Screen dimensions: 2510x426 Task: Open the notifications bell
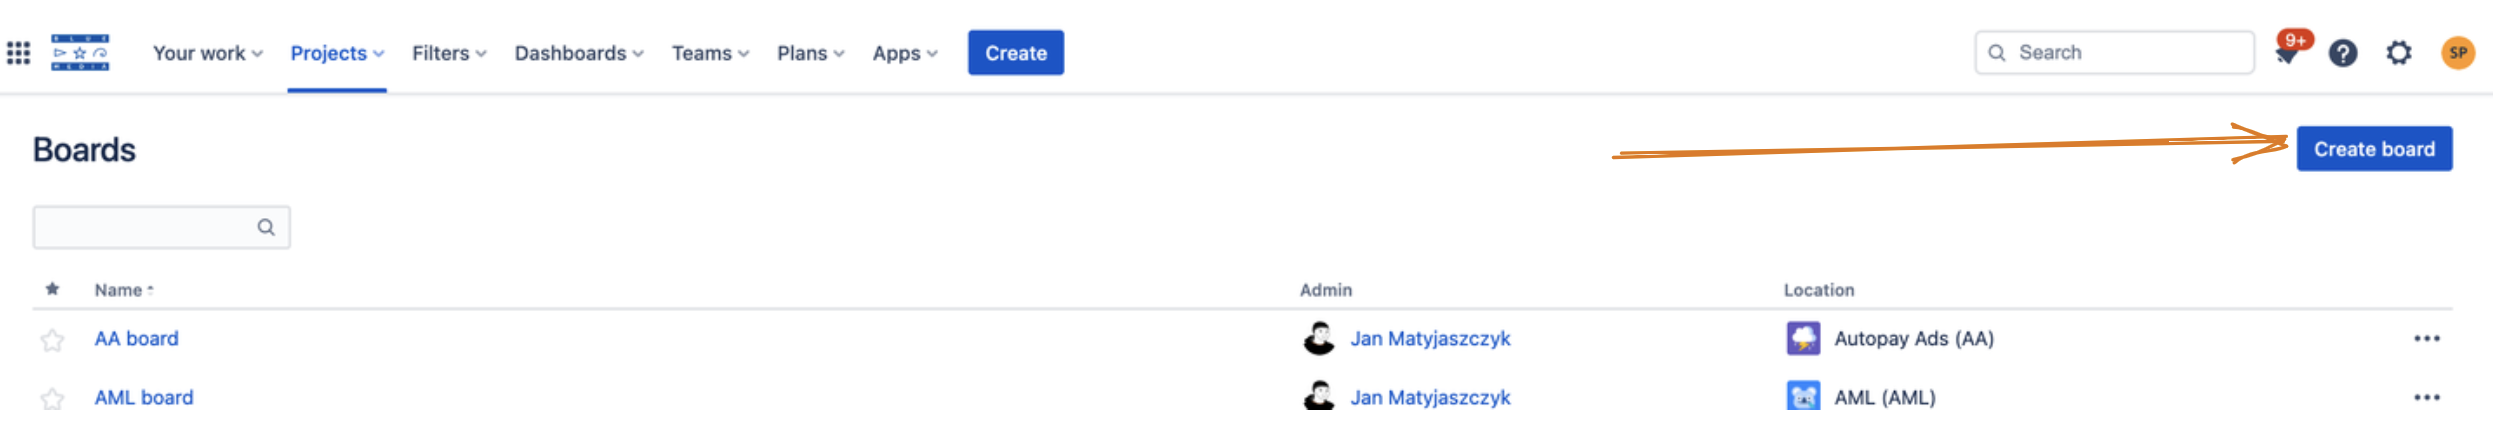click(x=2287, y=53)
